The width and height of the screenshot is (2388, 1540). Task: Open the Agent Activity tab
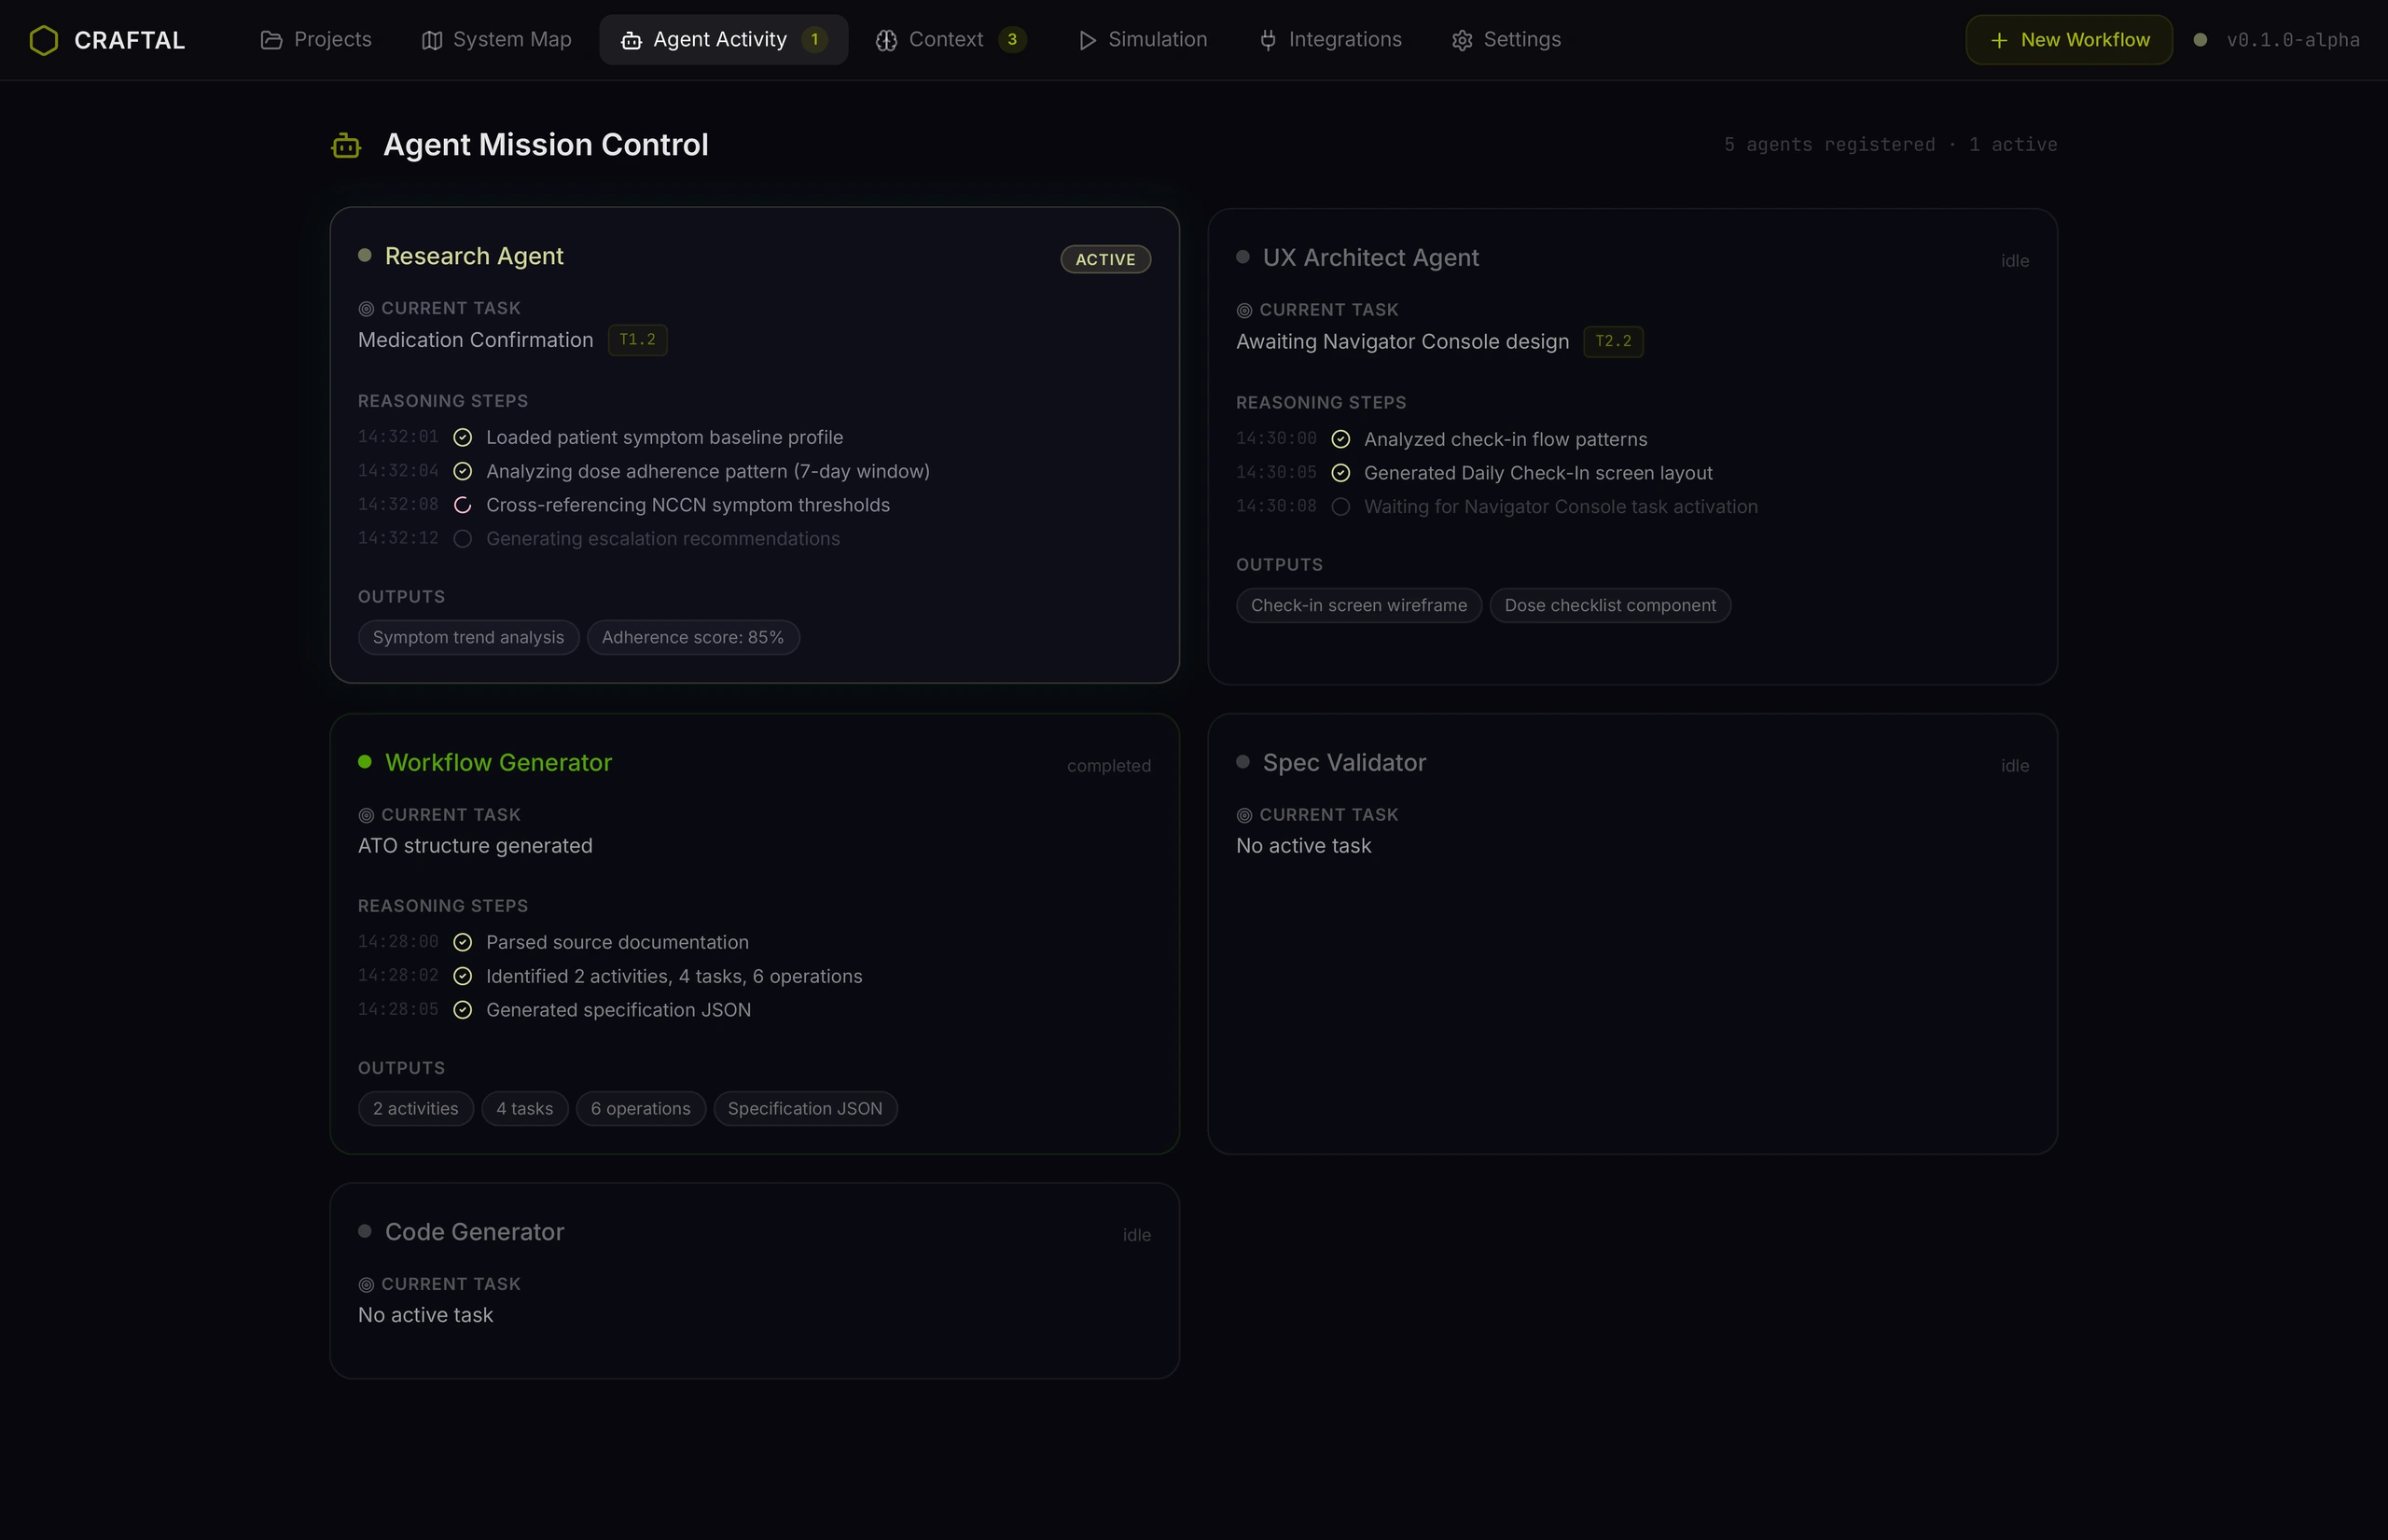pos(724,40)
